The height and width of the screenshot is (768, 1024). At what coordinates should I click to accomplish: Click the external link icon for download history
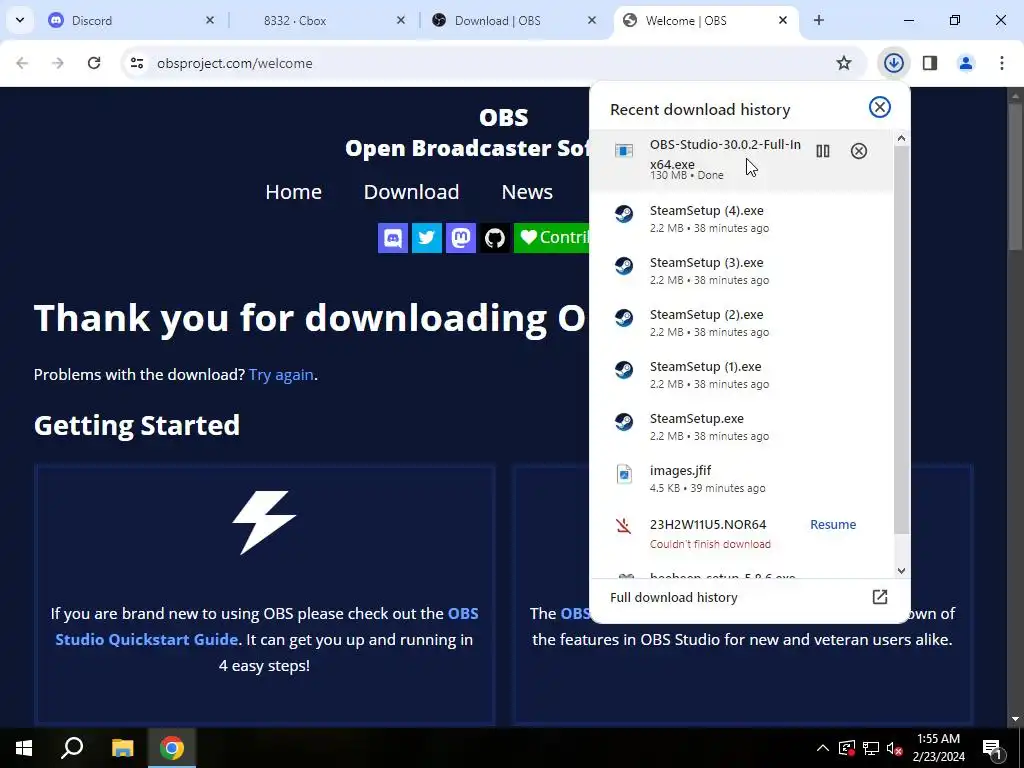pos(880,597)
